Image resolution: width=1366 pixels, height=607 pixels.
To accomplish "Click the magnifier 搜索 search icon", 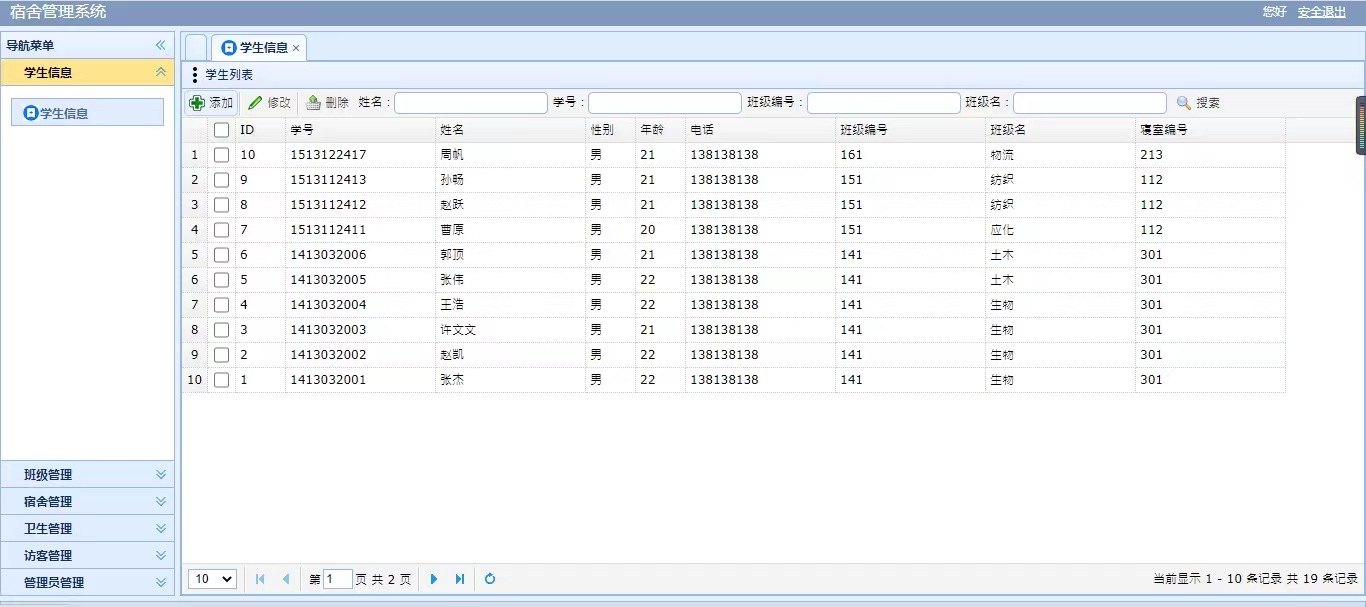I will 1184,103.
